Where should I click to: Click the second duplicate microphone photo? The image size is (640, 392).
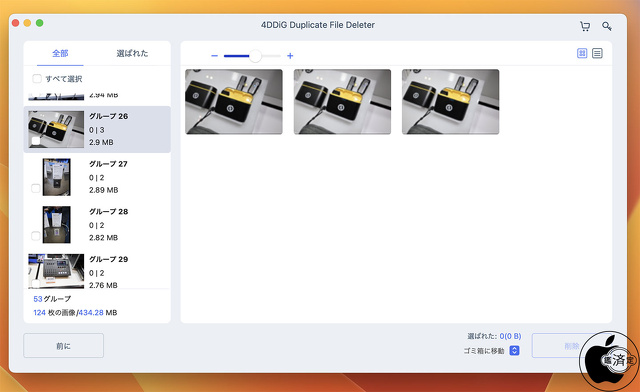click(x=342, y=102)
